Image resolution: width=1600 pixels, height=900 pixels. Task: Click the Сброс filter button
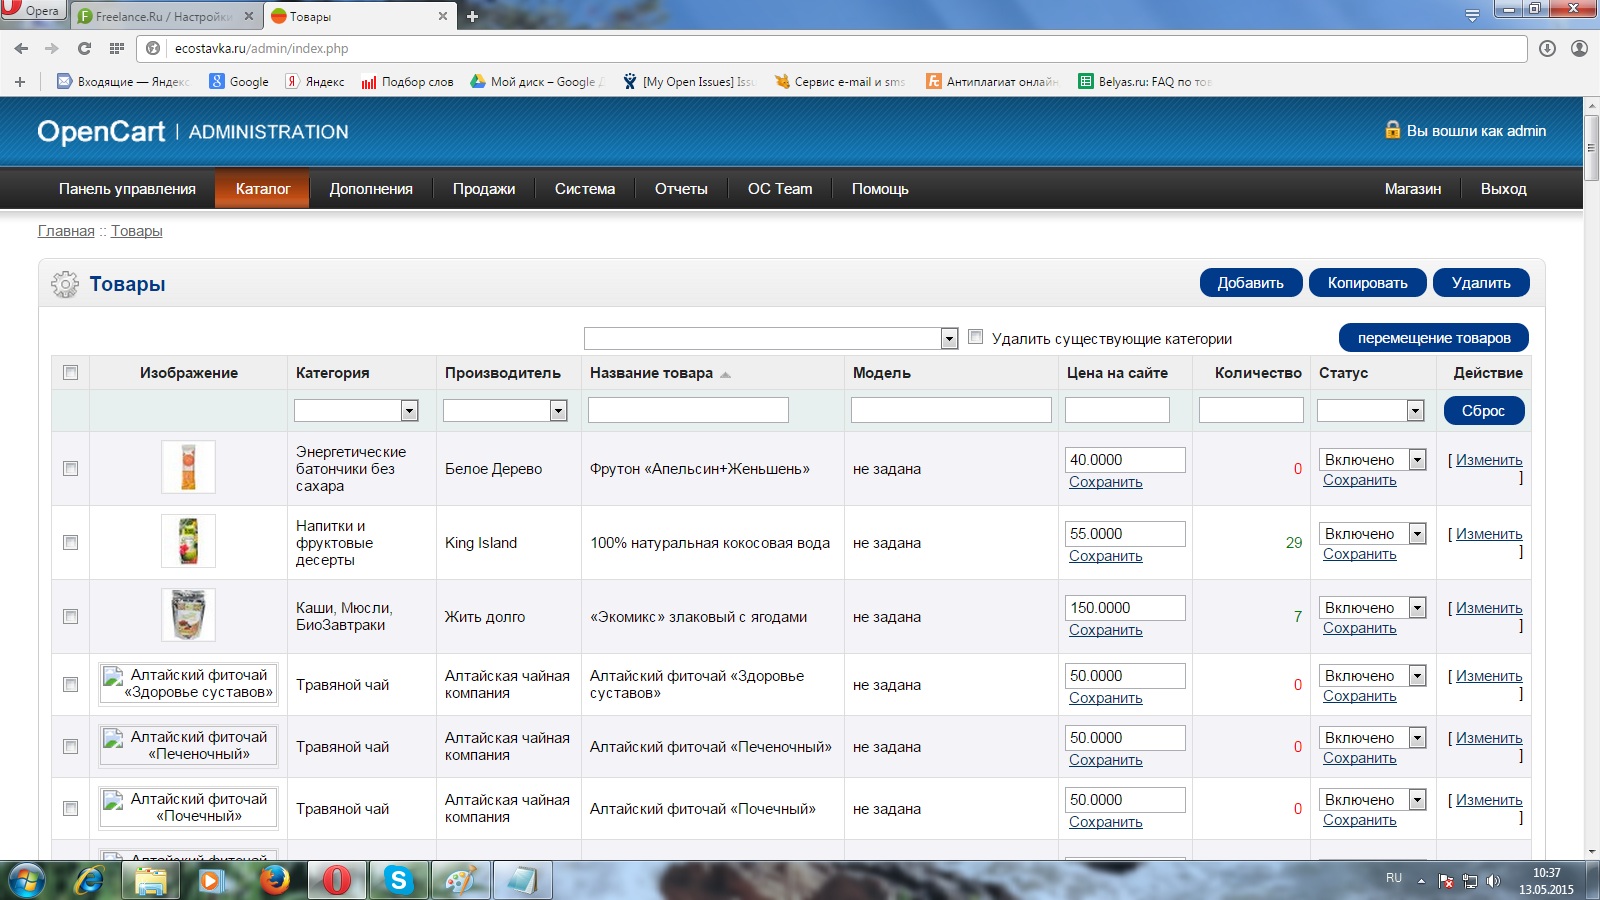point(1484,410)
